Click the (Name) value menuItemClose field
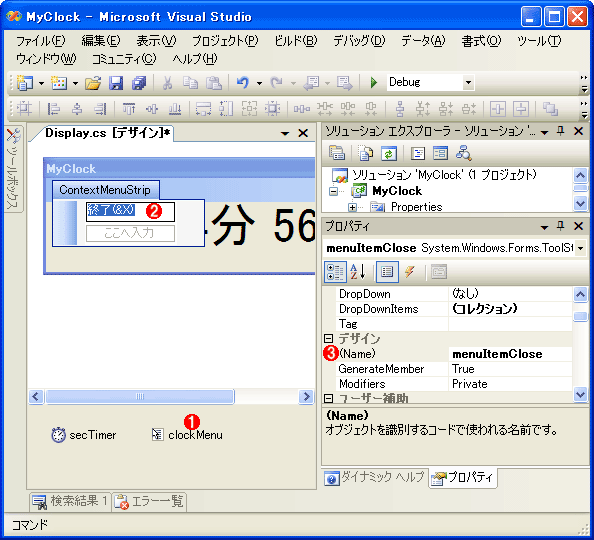The width and height of the screenshot is (594, 540). point(510,354)
